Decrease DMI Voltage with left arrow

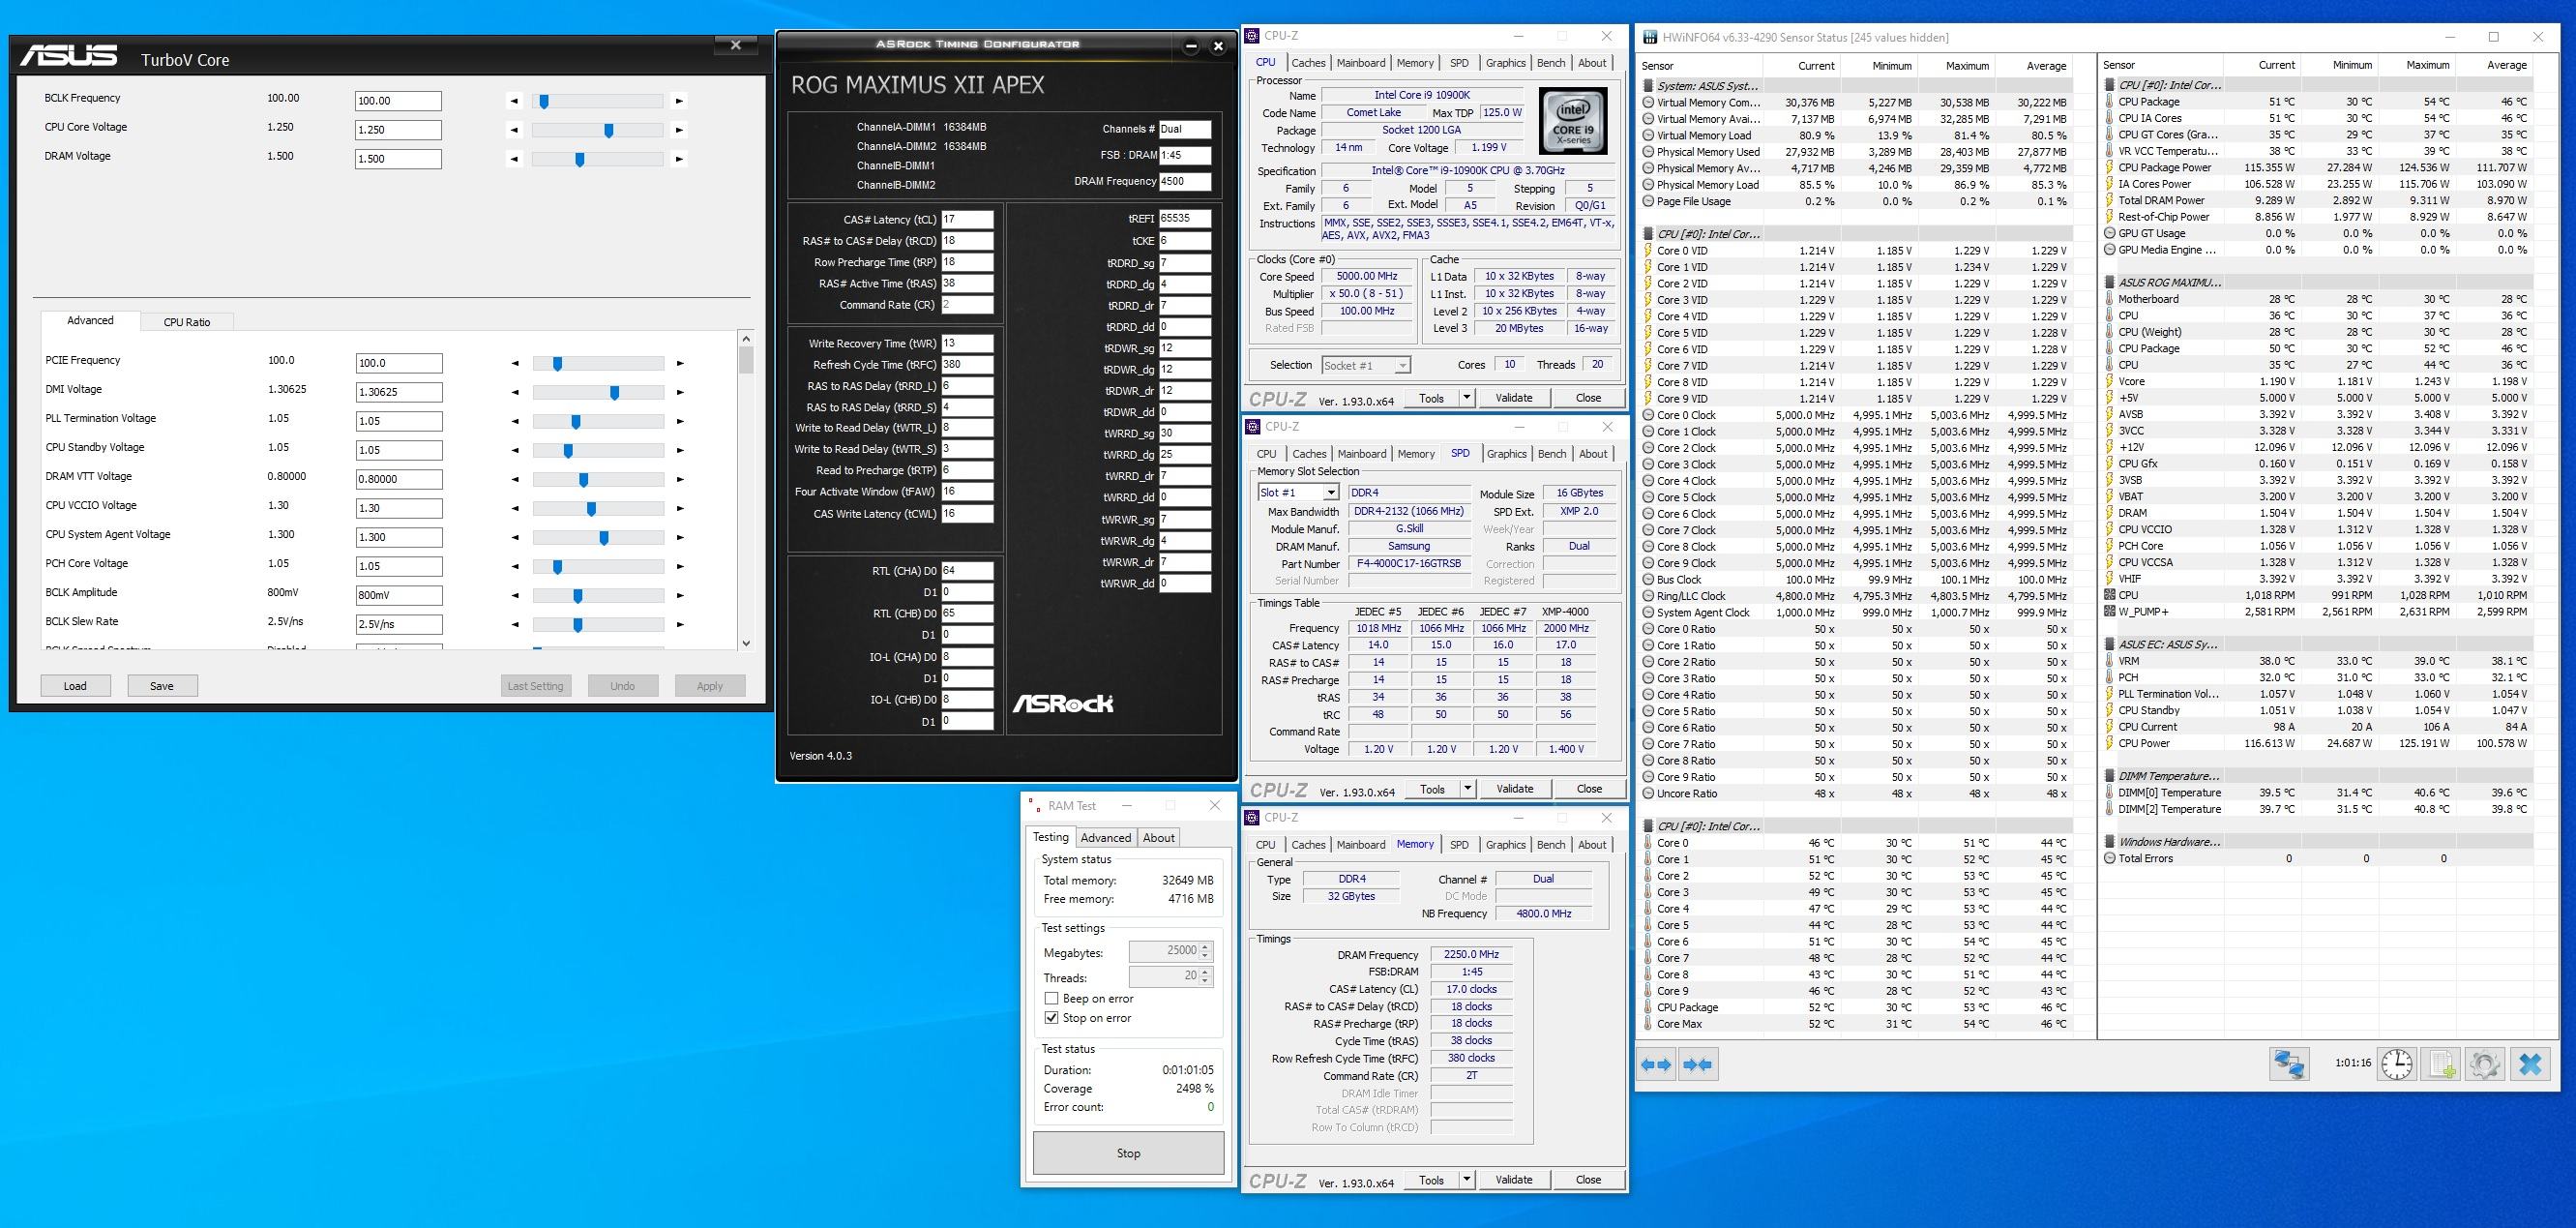pyautogui.click(x=515, y=393)
